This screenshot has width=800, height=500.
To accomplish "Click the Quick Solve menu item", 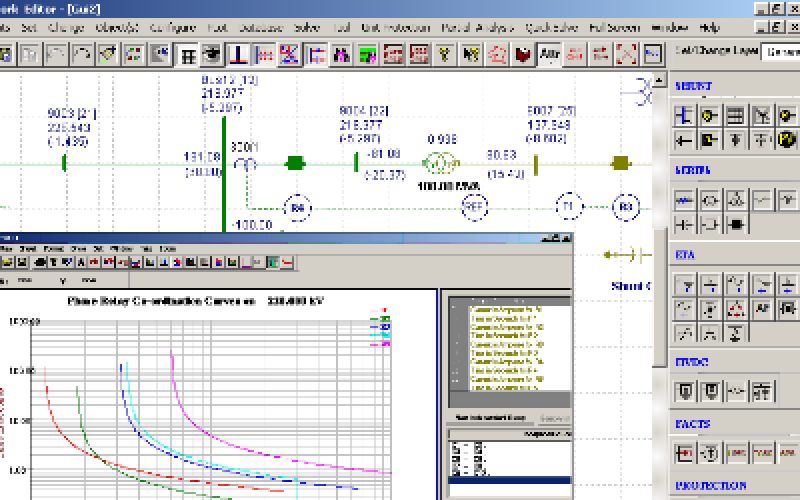I will pyautogui.click(x=552, y=28).
